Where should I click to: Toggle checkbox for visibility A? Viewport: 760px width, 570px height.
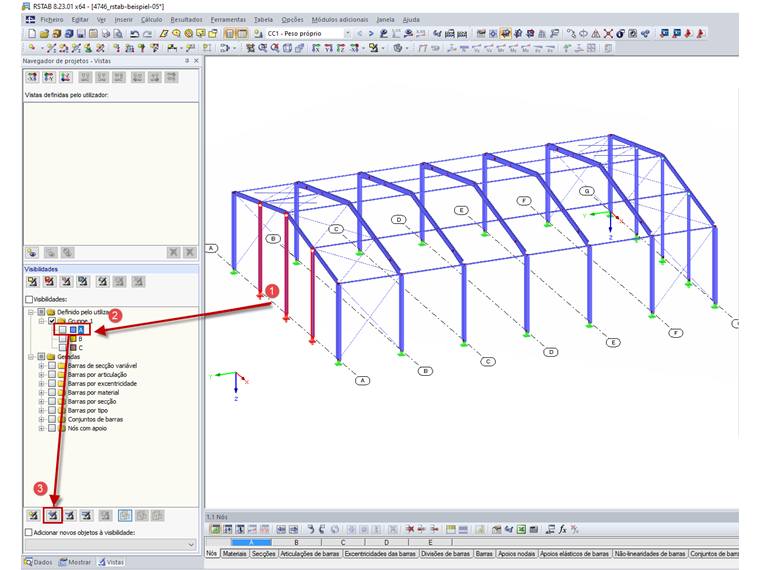click(63, 330)
